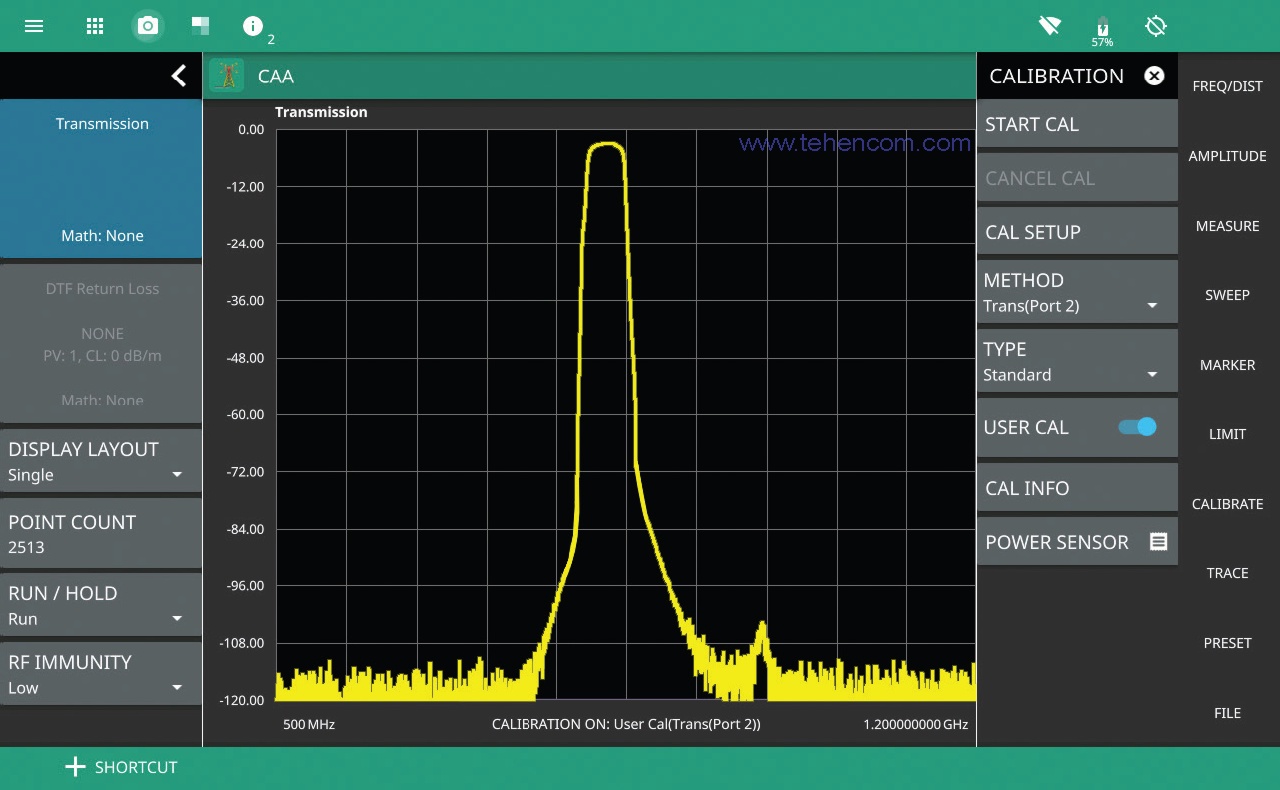Open the CALIBRATE menu
The height and width of the screenshot is (790, 1280).
pyautogui.click(x=1228, y=504)
